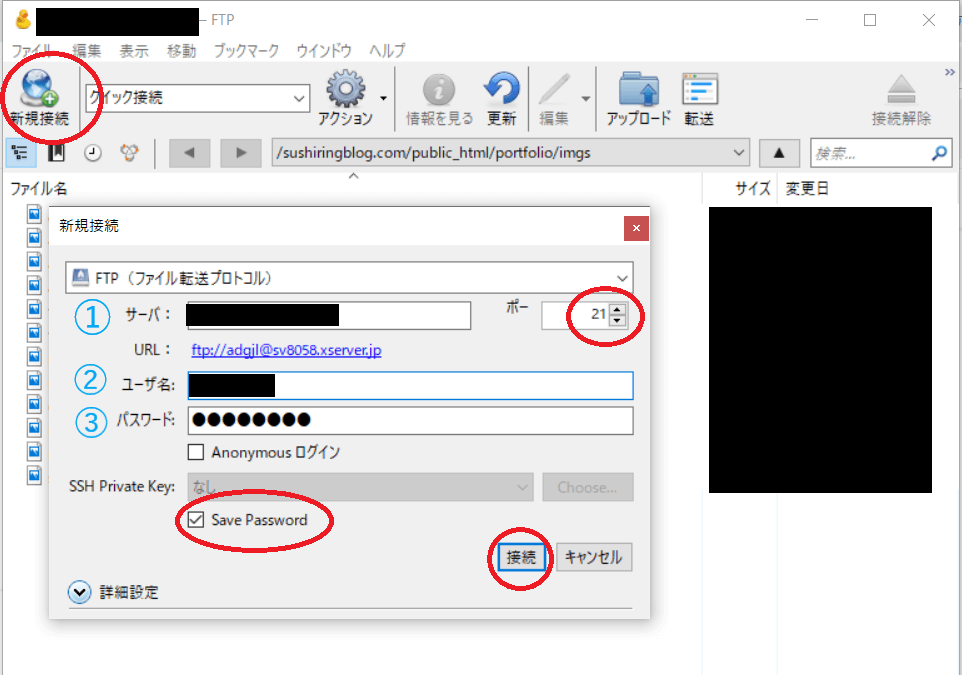The width and height of the screenshot is (962, 675).
Task: Open the bookmarks view icon
Action: click(56, 152)
